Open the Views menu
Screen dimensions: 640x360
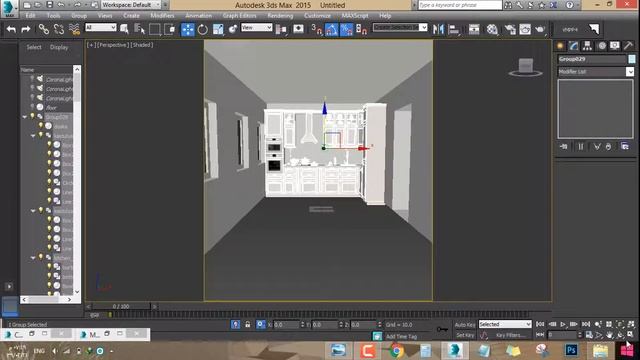point(105,16)
